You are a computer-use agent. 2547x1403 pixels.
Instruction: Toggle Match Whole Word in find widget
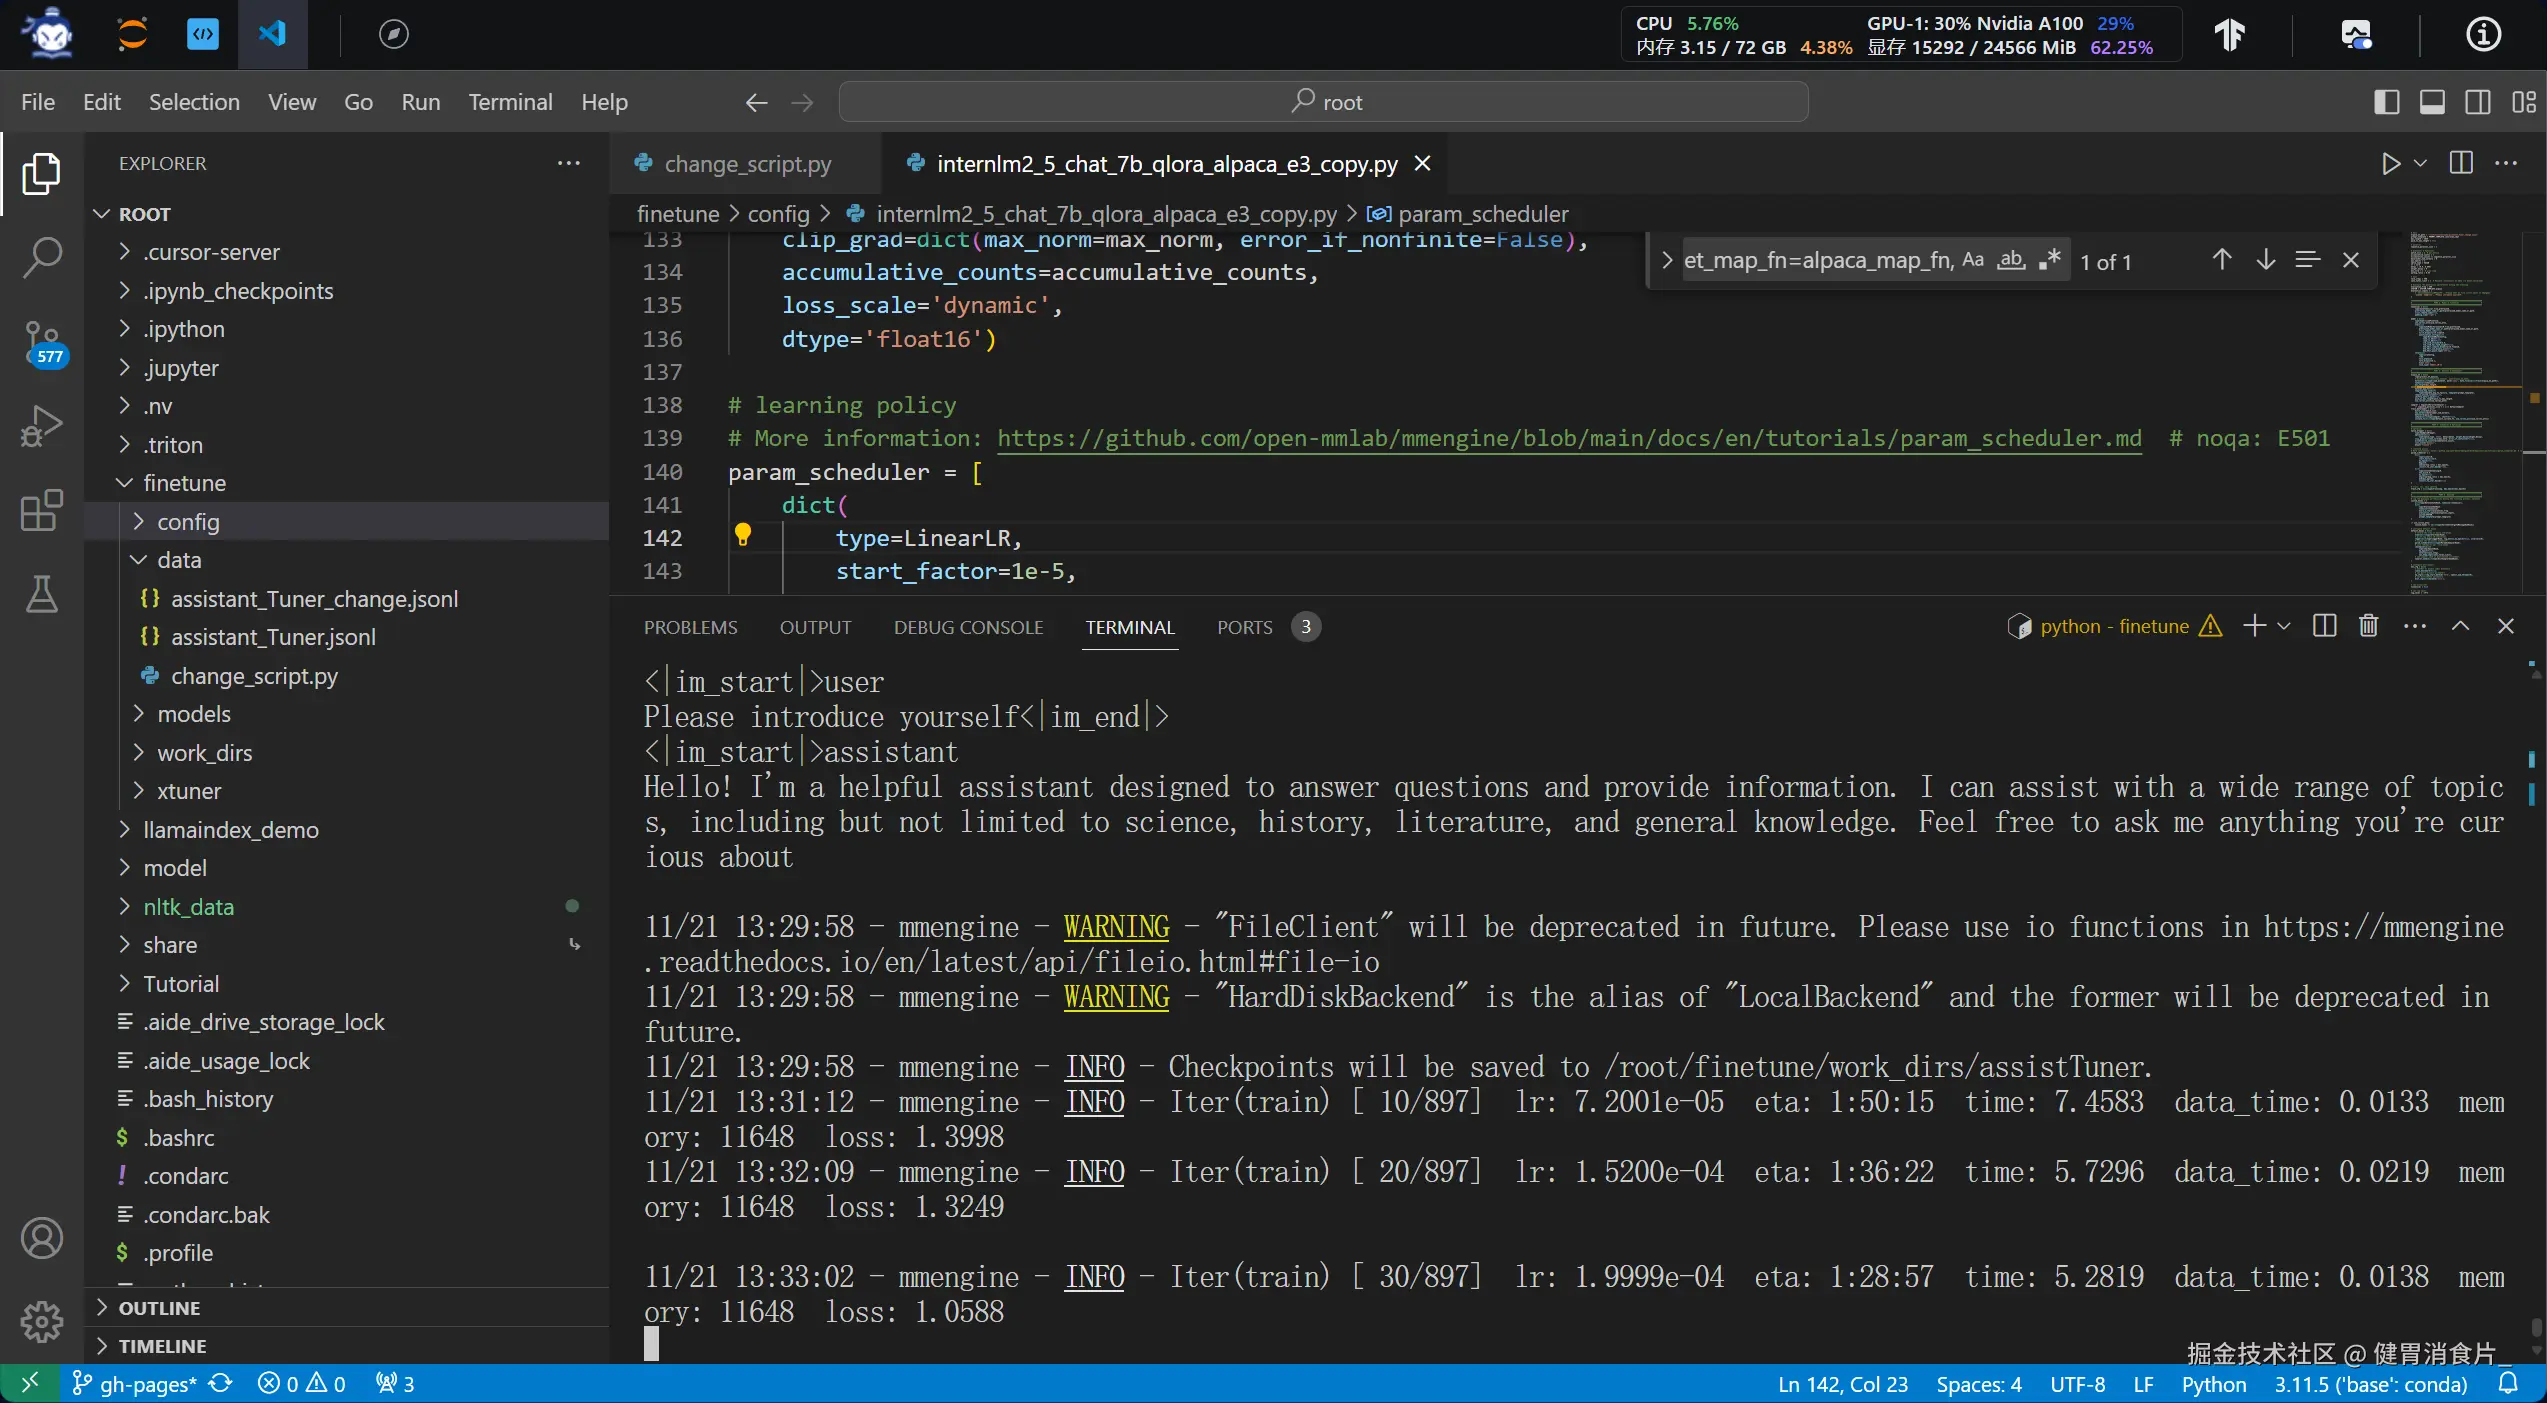pyautogui.click(x=2011, y=260)
